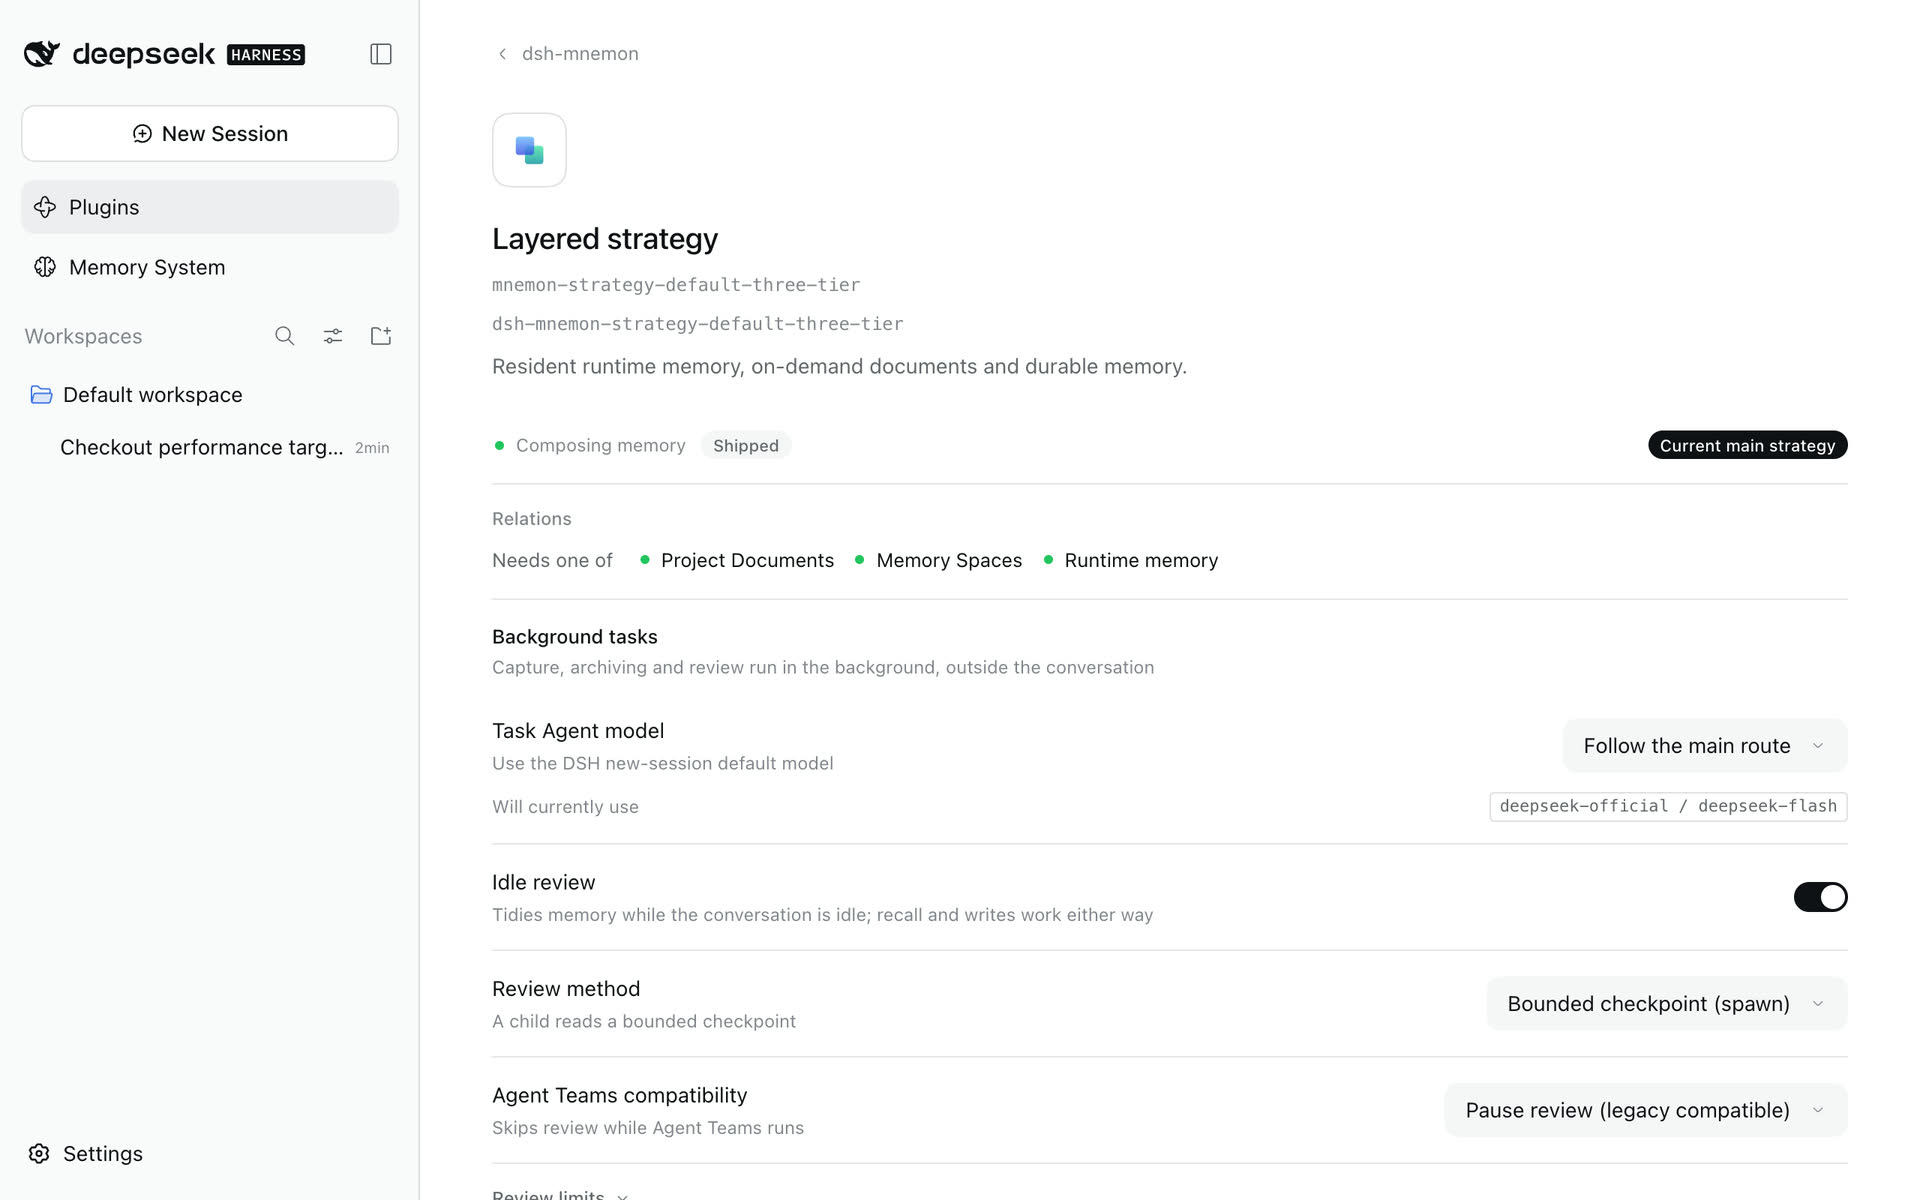Click the Current main strategy badge
Image resolution: width=1920 pixels, height=1200 pixels.
coord(1747,445)
